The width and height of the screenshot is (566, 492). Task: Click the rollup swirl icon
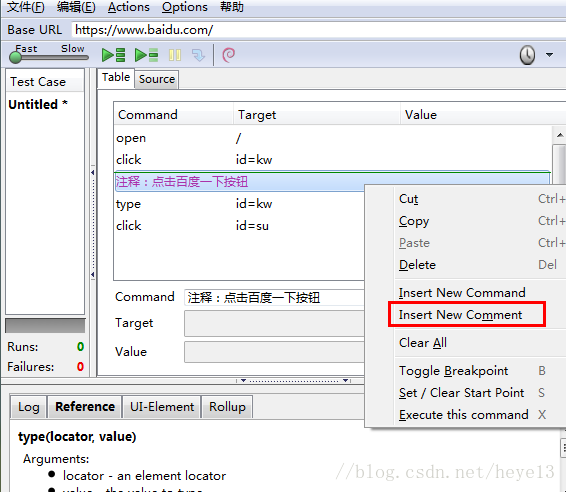click(228, 55)
